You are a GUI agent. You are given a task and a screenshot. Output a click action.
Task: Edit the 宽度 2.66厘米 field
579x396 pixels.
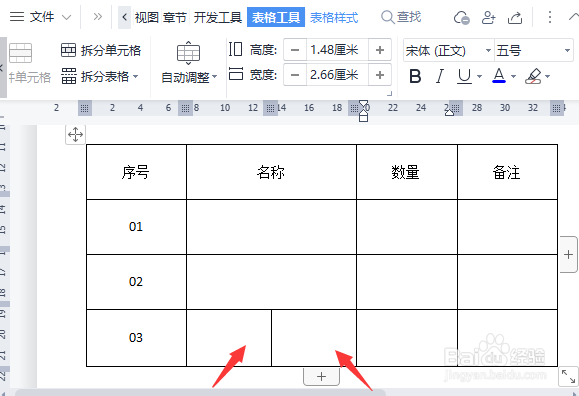(x=337, y=75)
